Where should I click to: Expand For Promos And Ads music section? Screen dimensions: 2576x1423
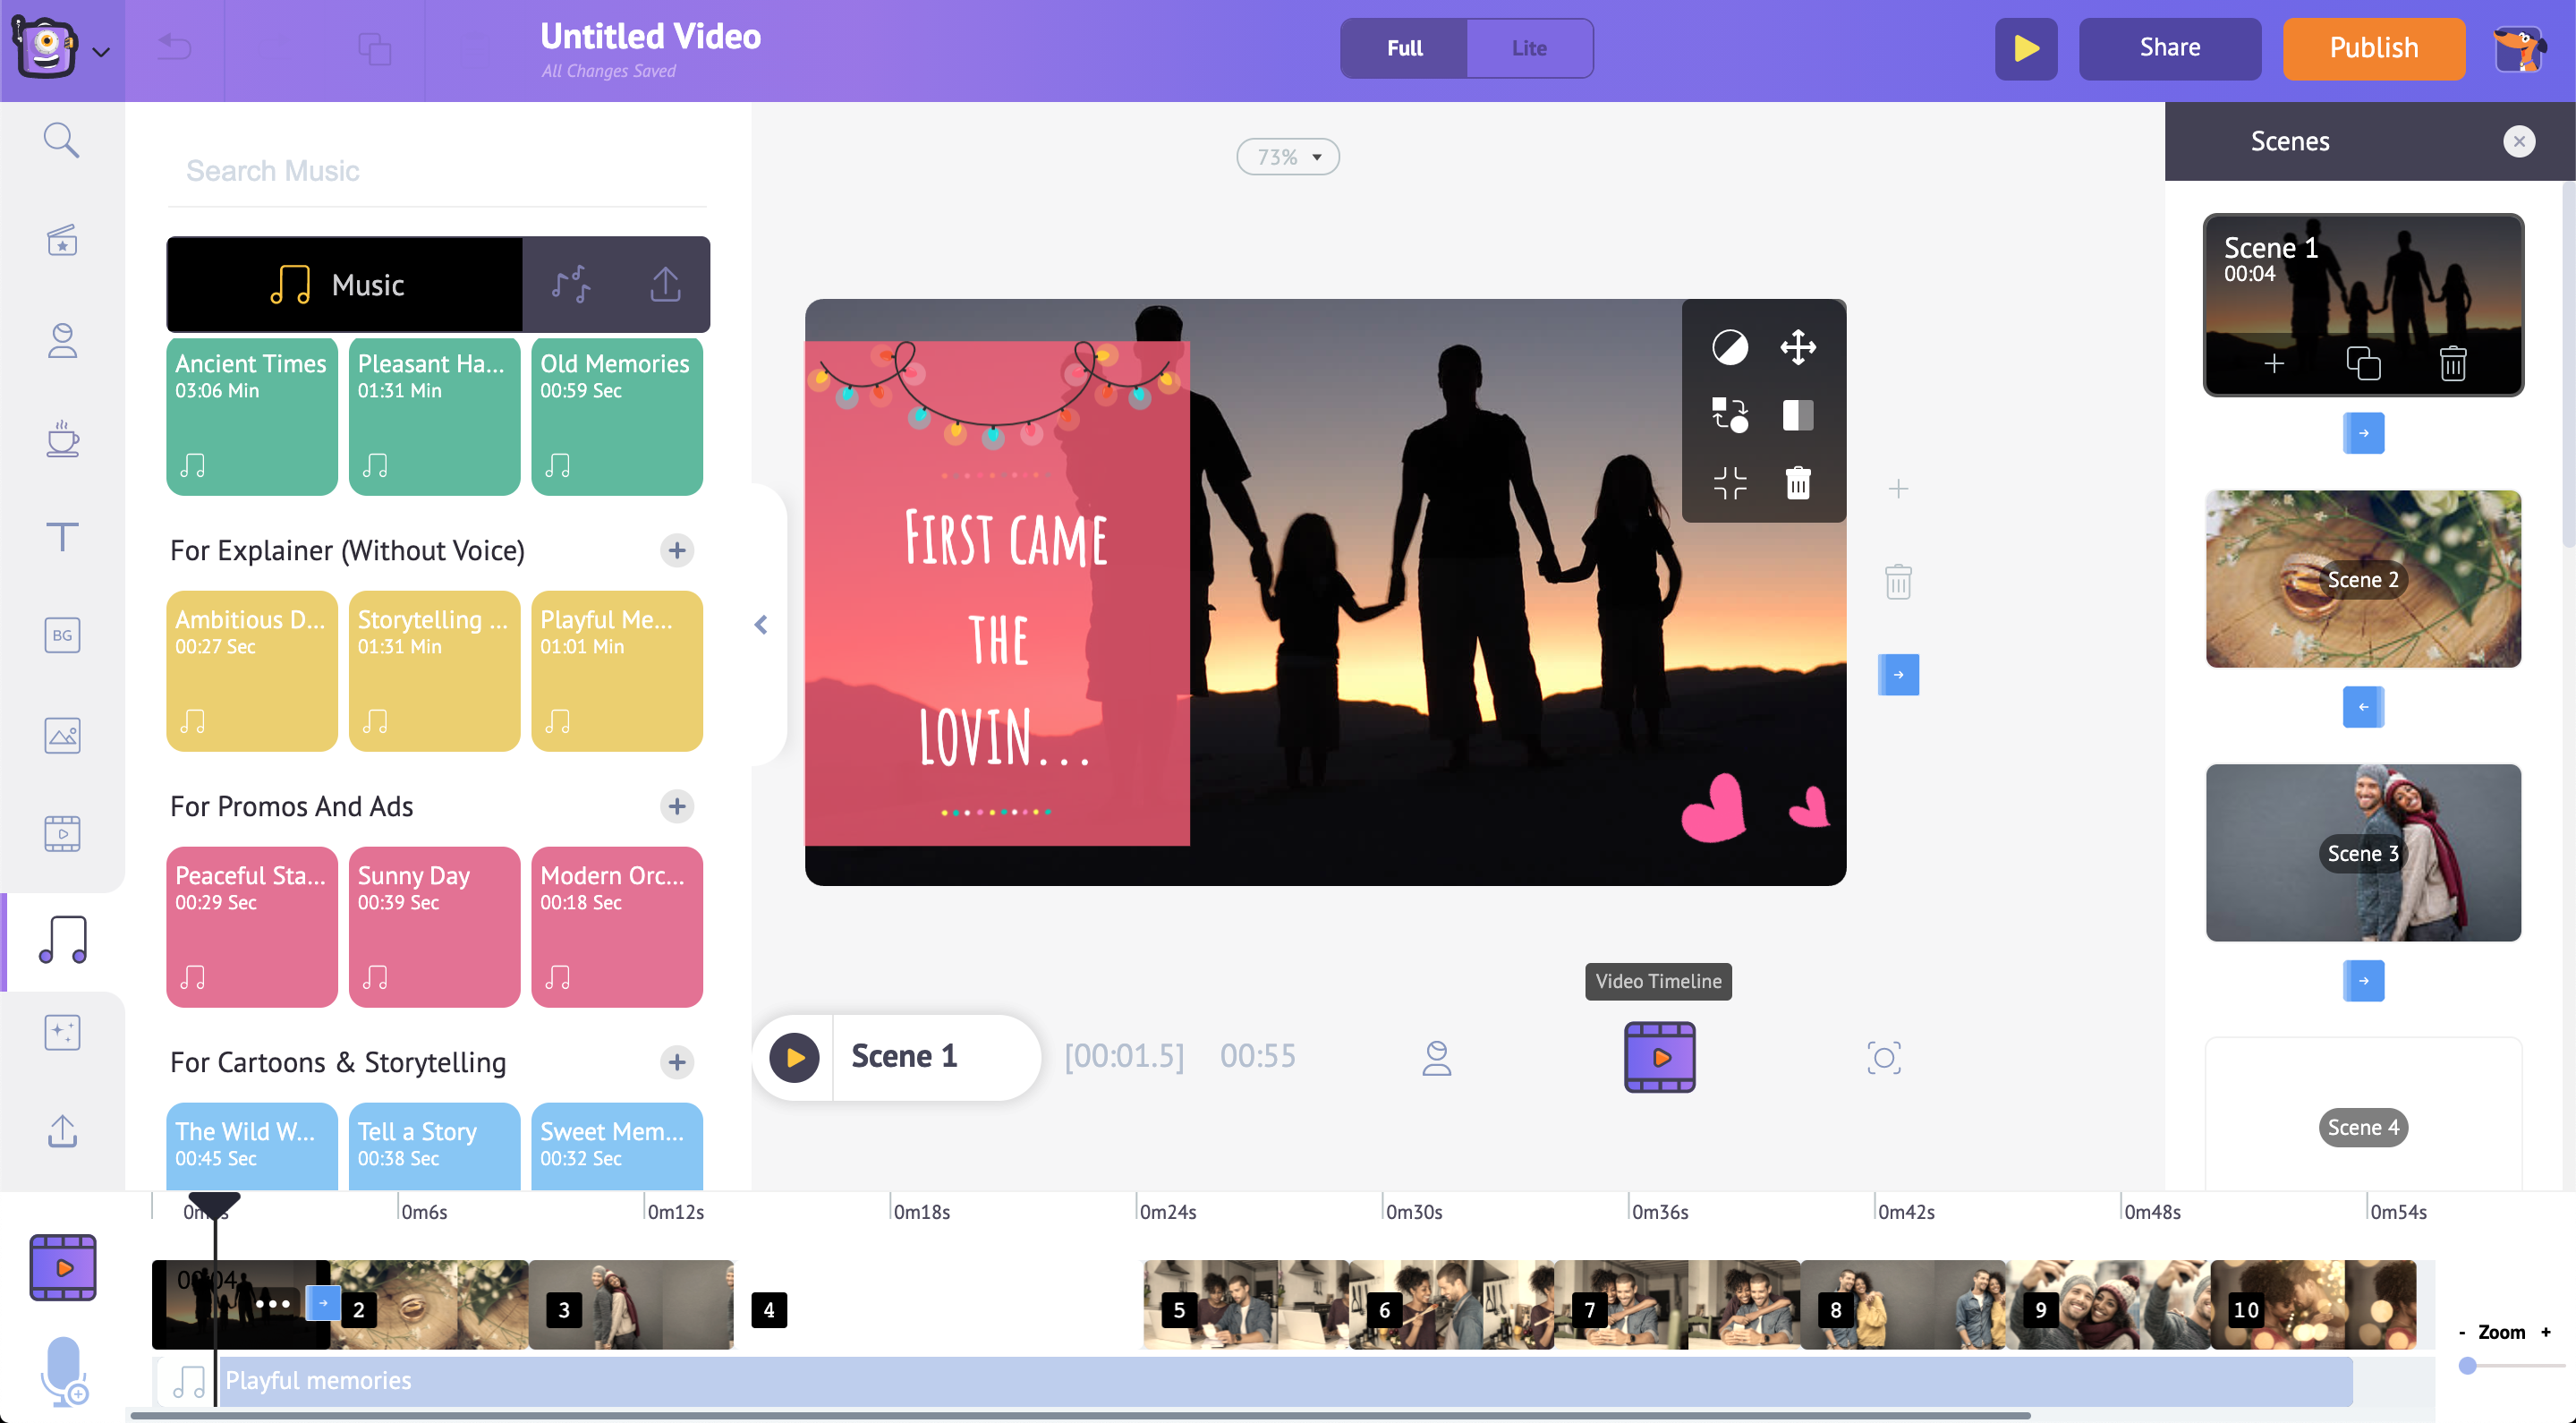pyautogui.click(x=679, y=808)
